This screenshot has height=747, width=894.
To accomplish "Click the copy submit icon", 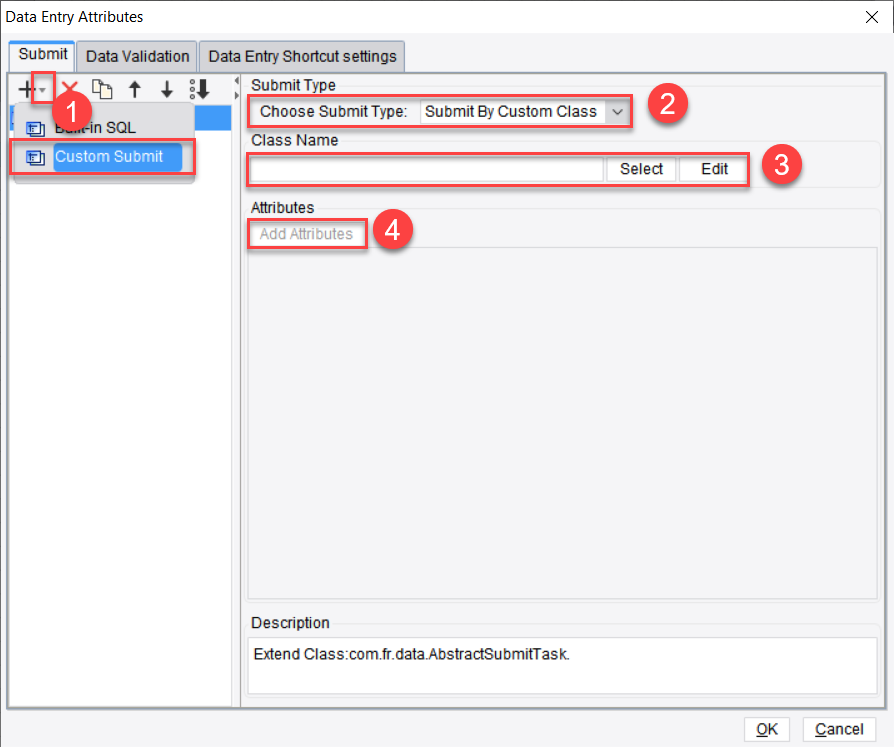I will 102,89.
